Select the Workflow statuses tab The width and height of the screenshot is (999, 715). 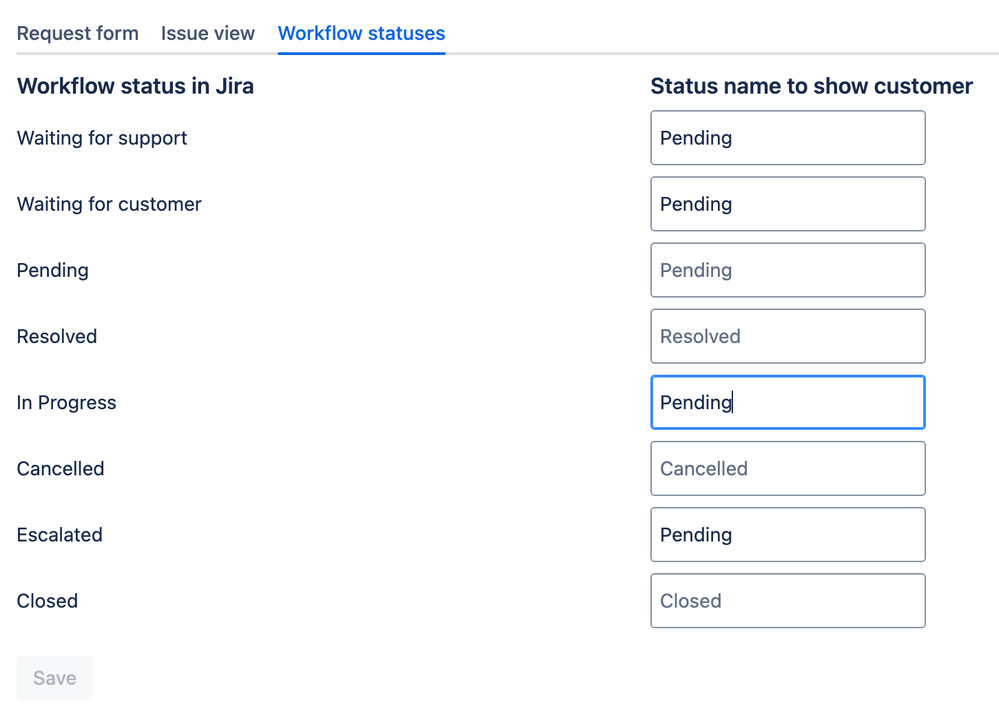(x=361, y=33)
